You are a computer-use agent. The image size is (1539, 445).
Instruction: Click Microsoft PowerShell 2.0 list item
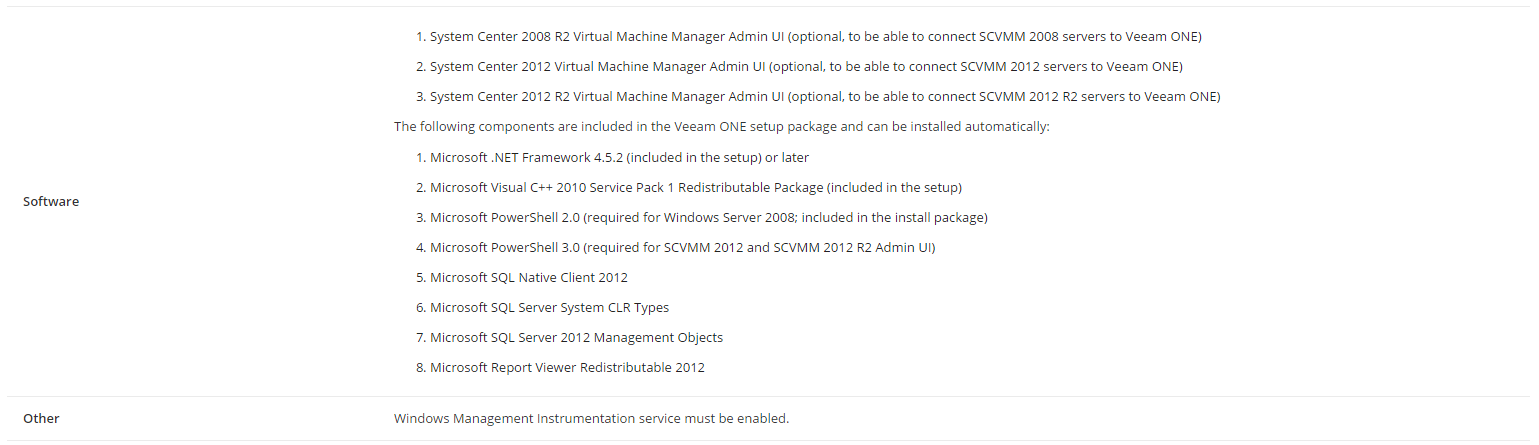click(x=709, y=218)
